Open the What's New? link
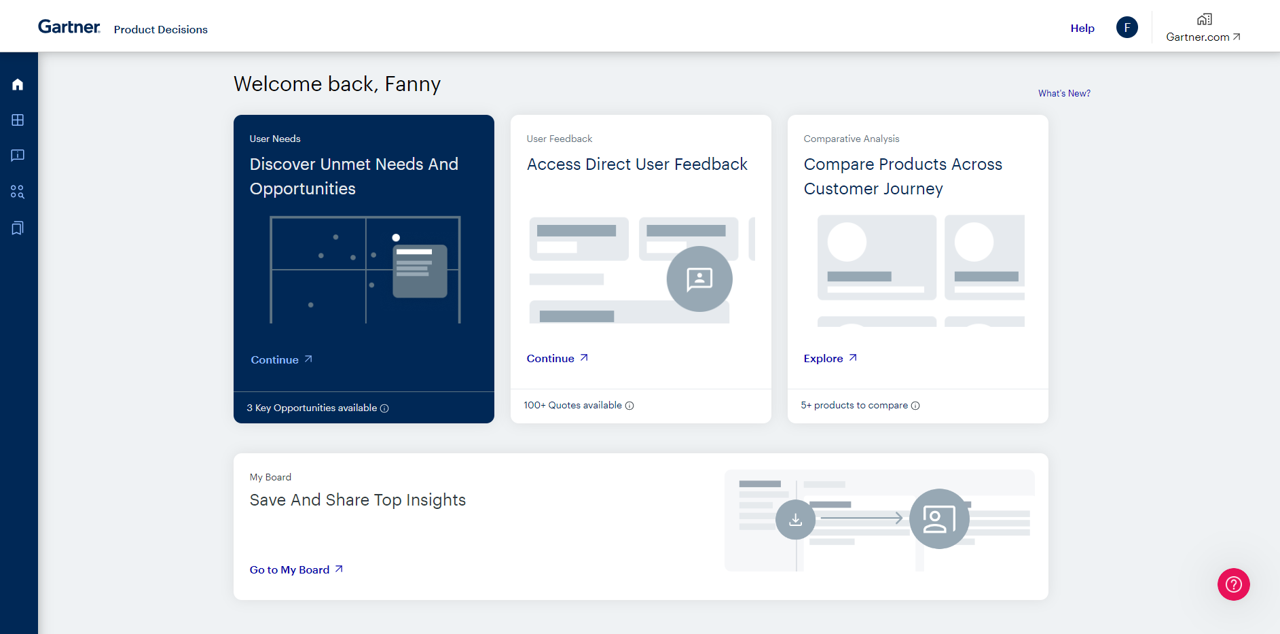This screenshot has height=634, width=1280. (1064, 93)
